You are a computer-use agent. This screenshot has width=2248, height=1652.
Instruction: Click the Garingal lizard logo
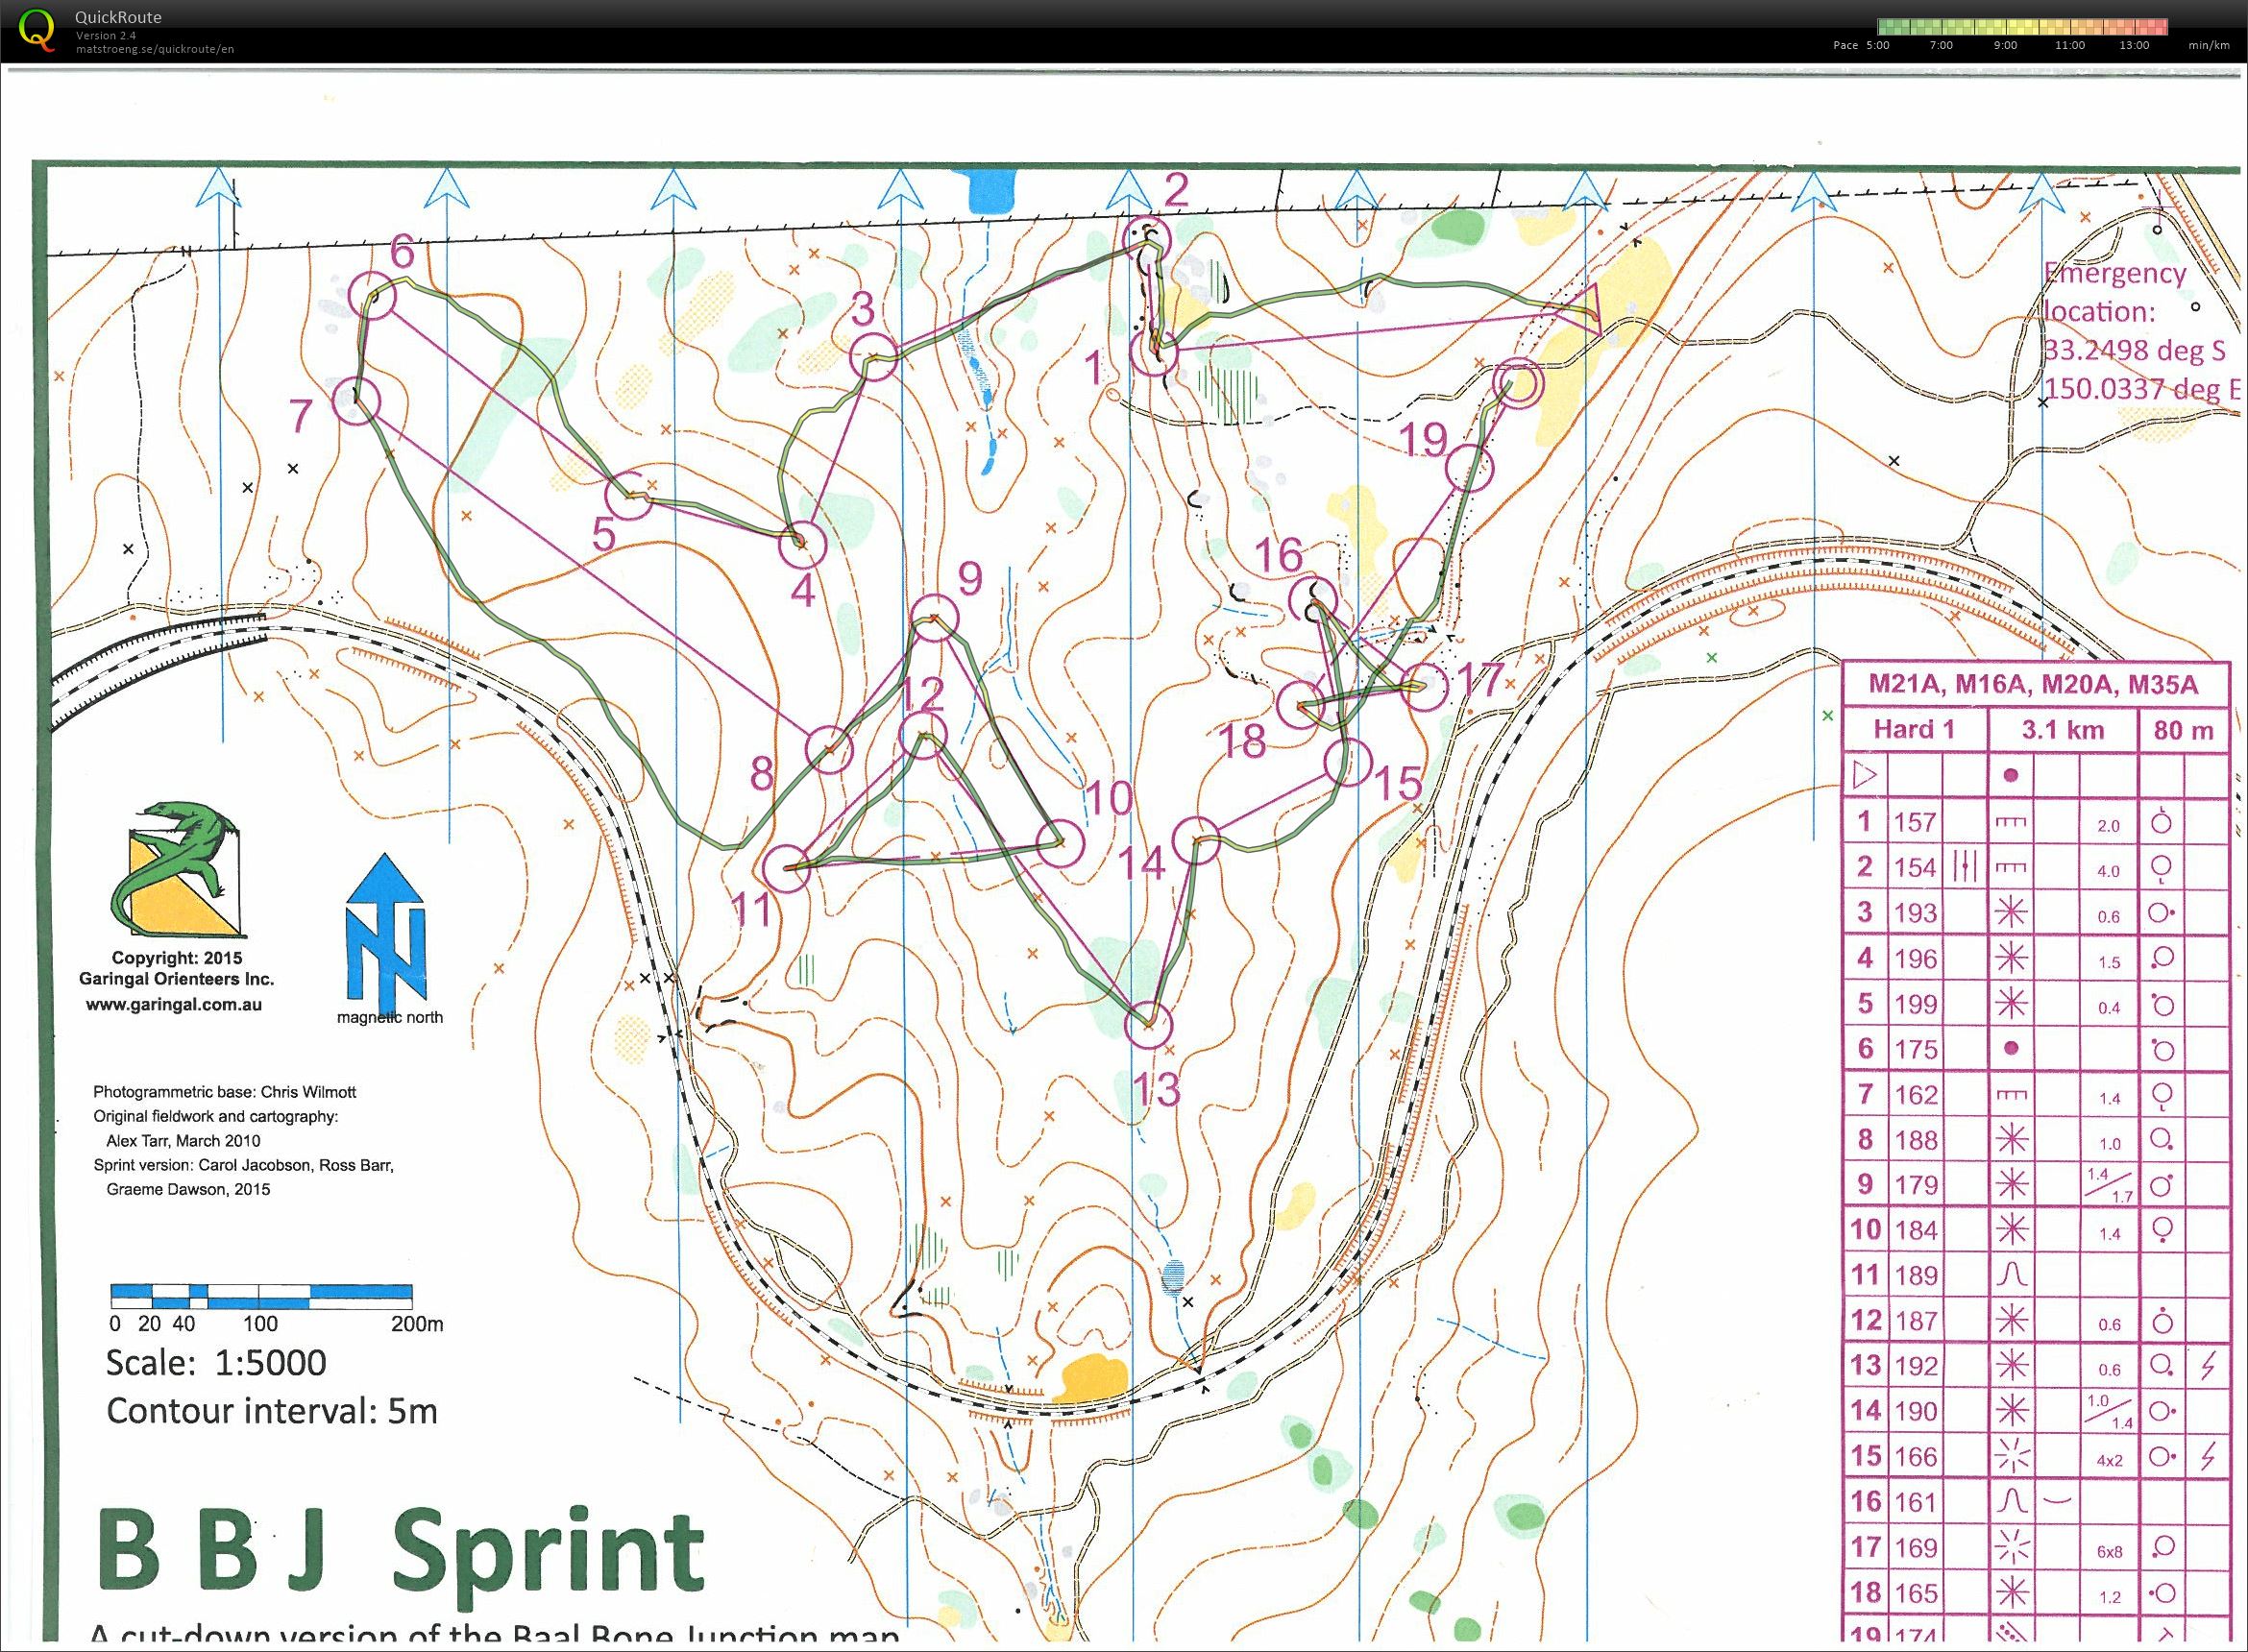pos(181,867)
